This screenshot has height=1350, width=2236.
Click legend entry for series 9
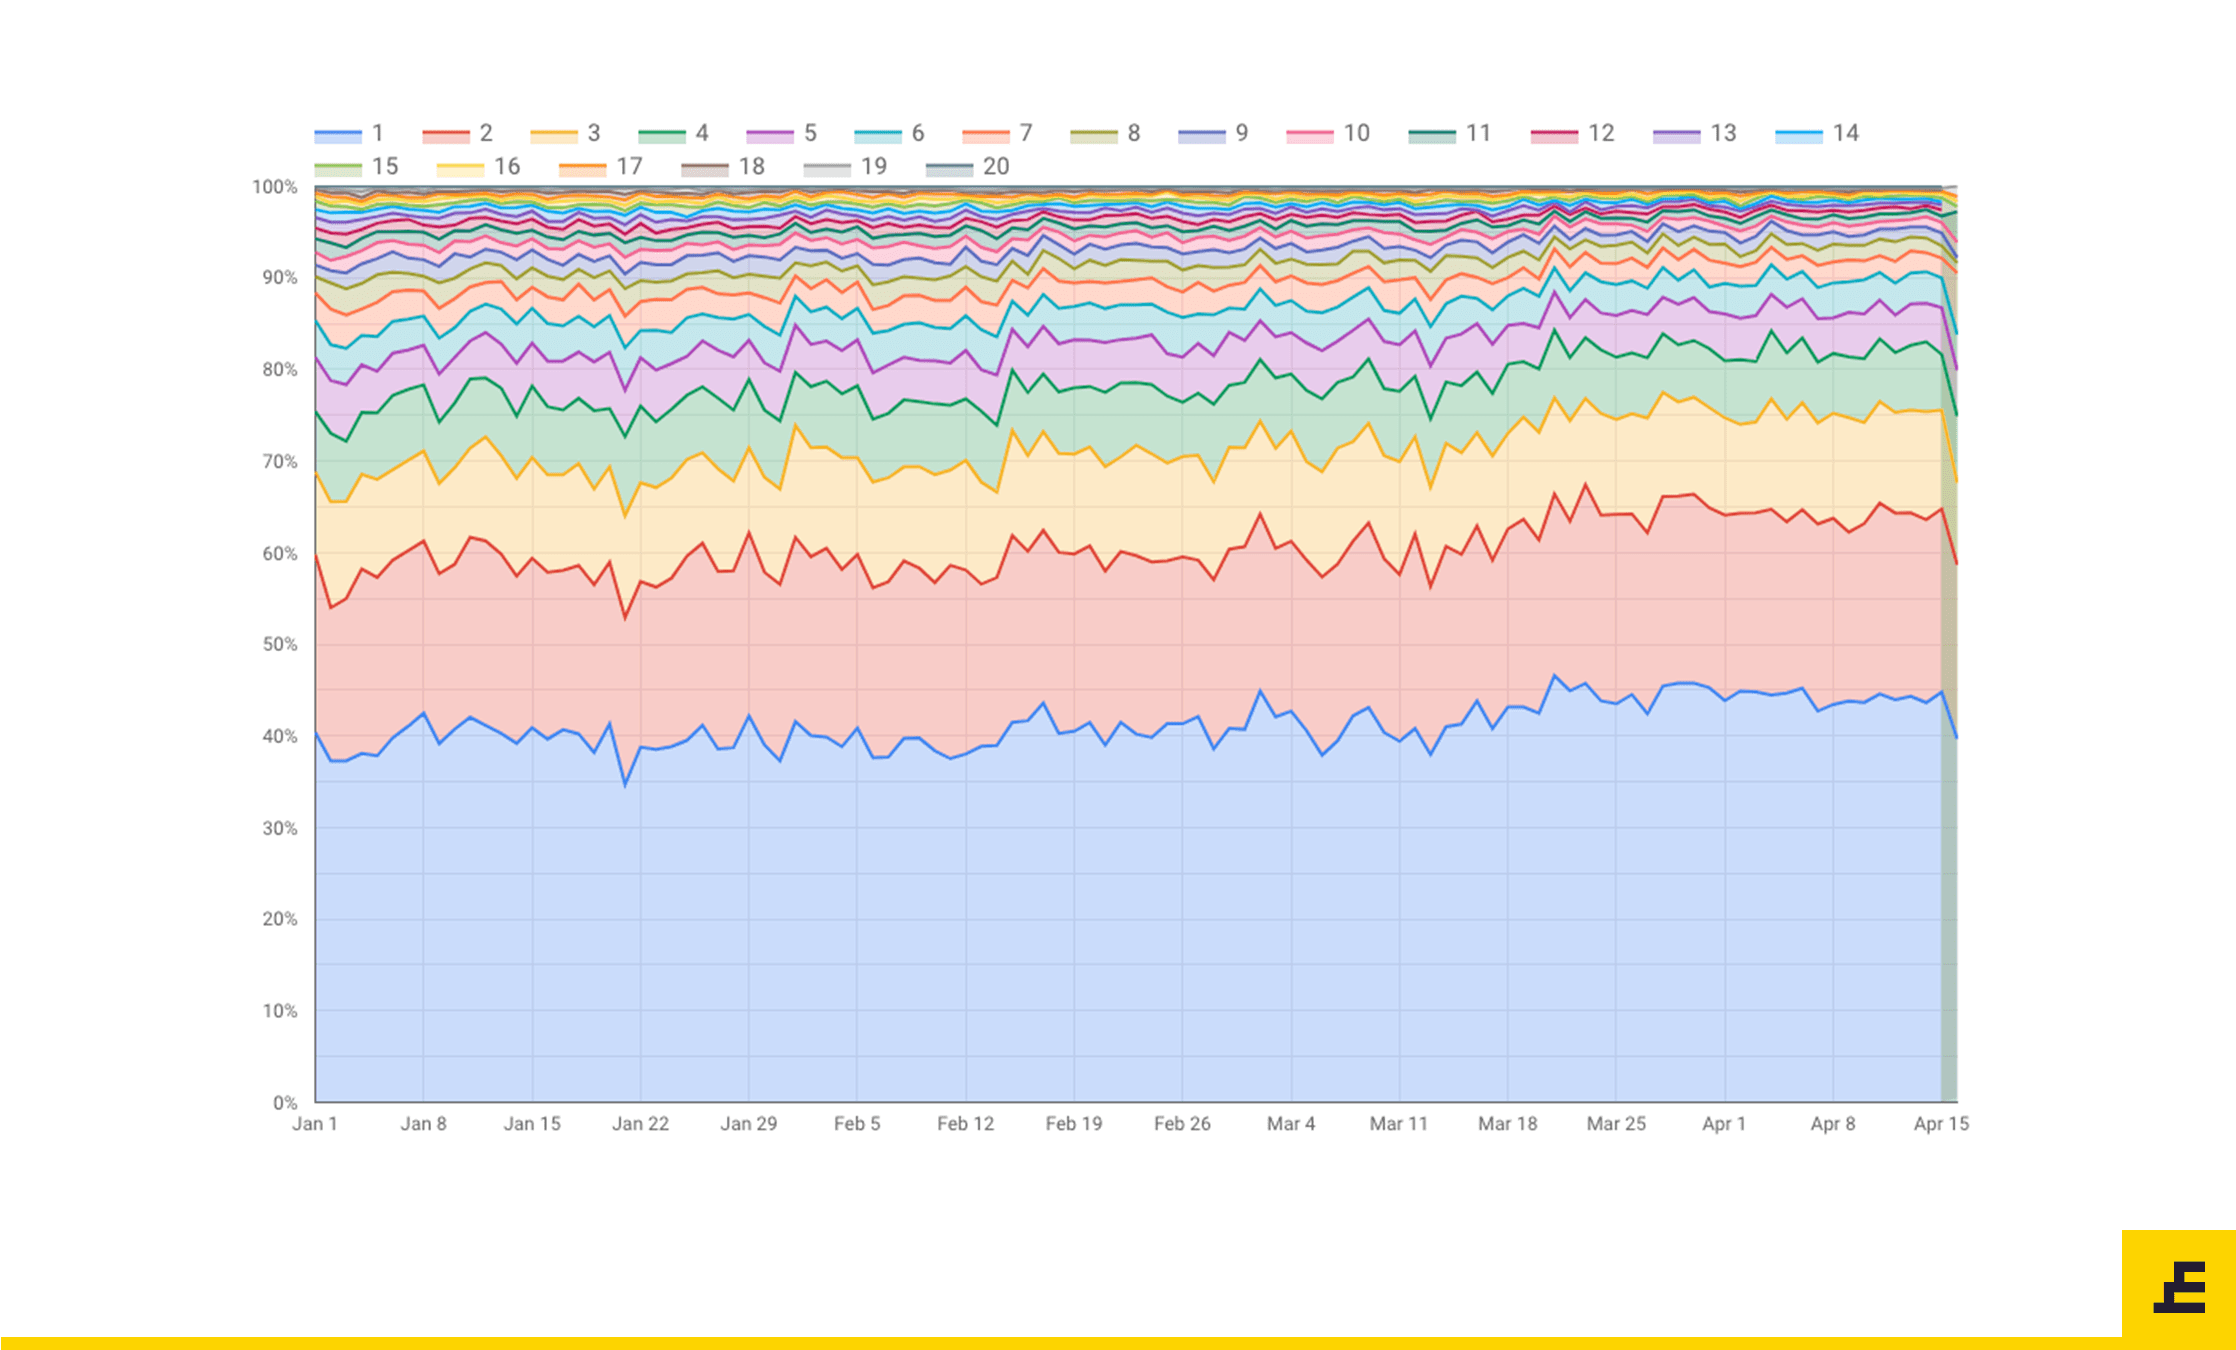1213,134
